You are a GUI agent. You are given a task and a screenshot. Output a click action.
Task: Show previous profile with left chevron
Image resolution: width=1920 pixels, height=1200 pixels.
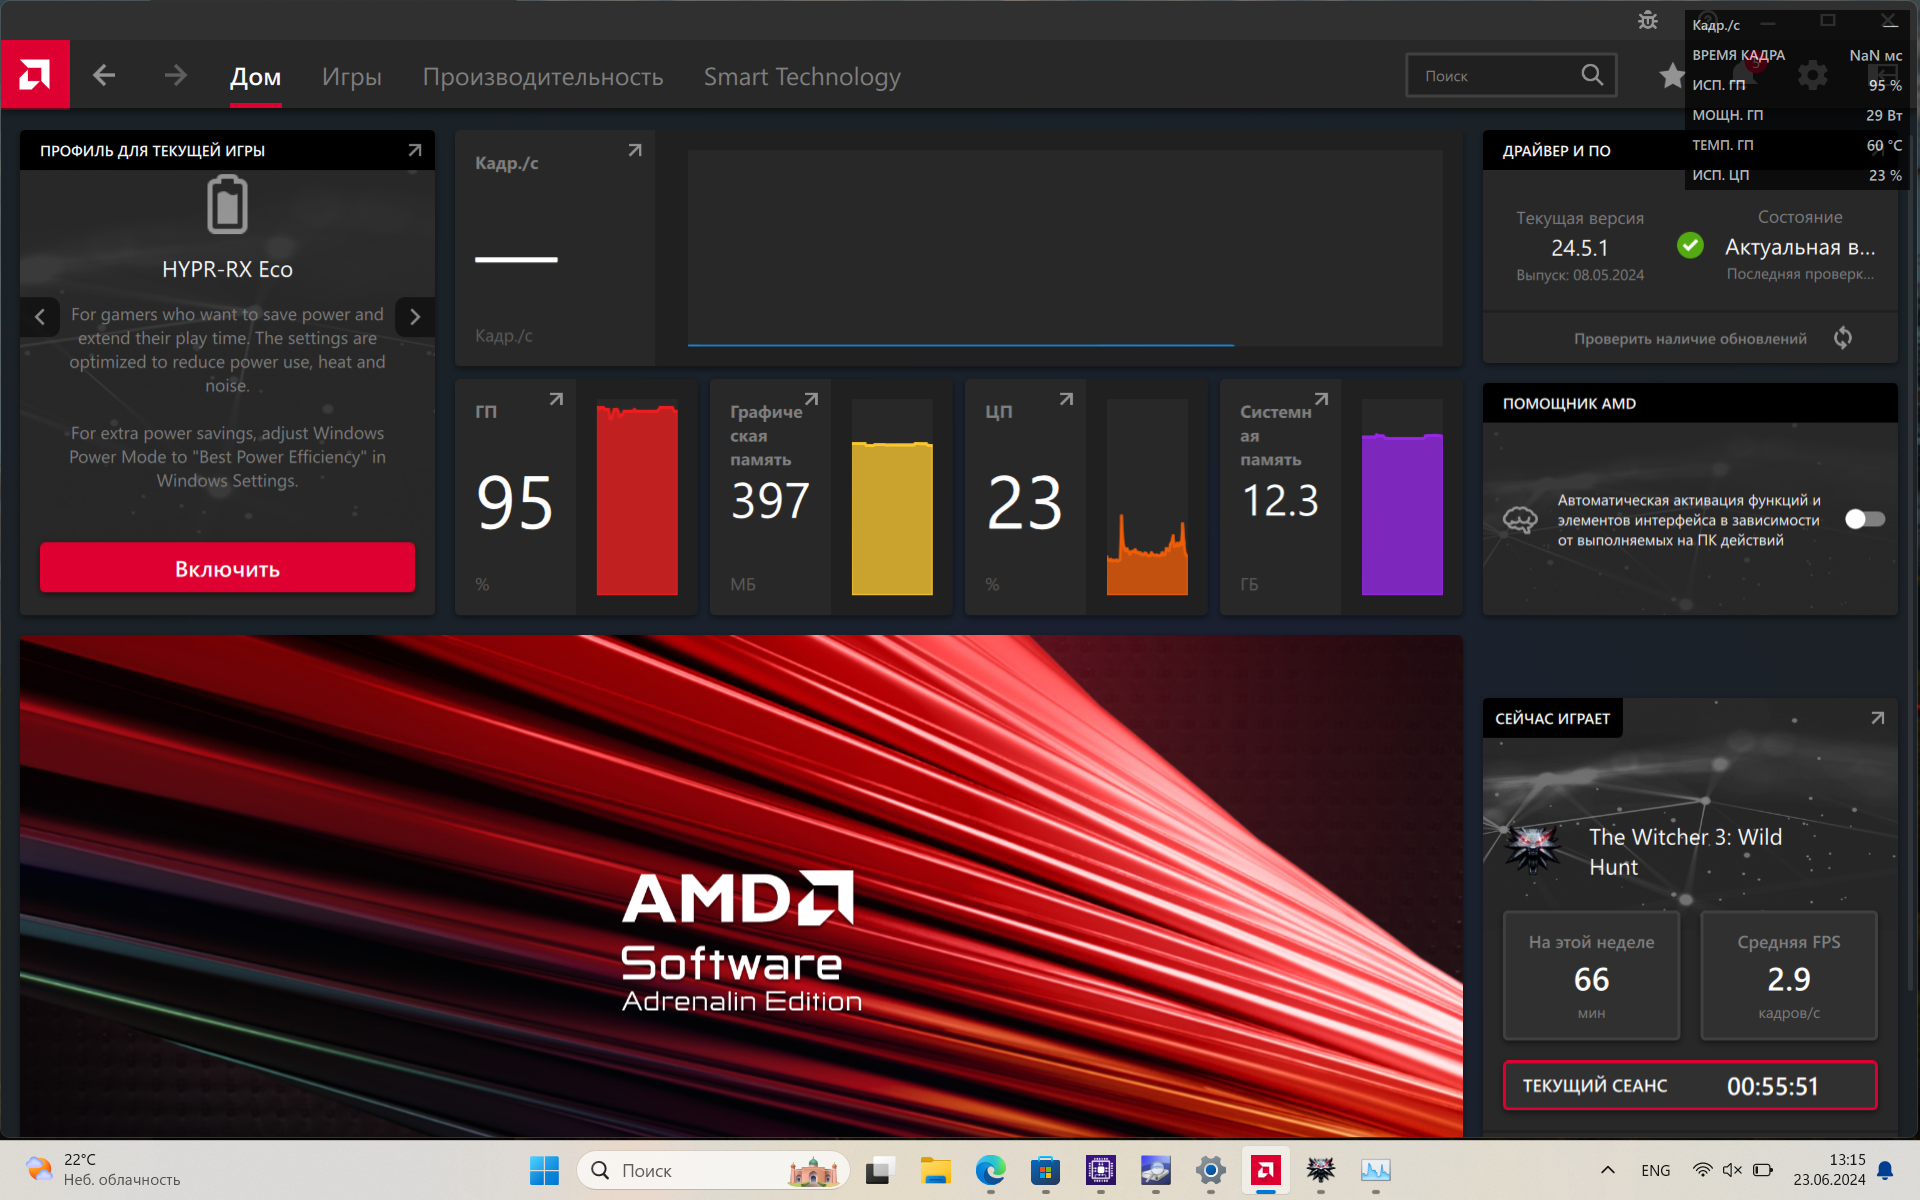click(40, 317)
